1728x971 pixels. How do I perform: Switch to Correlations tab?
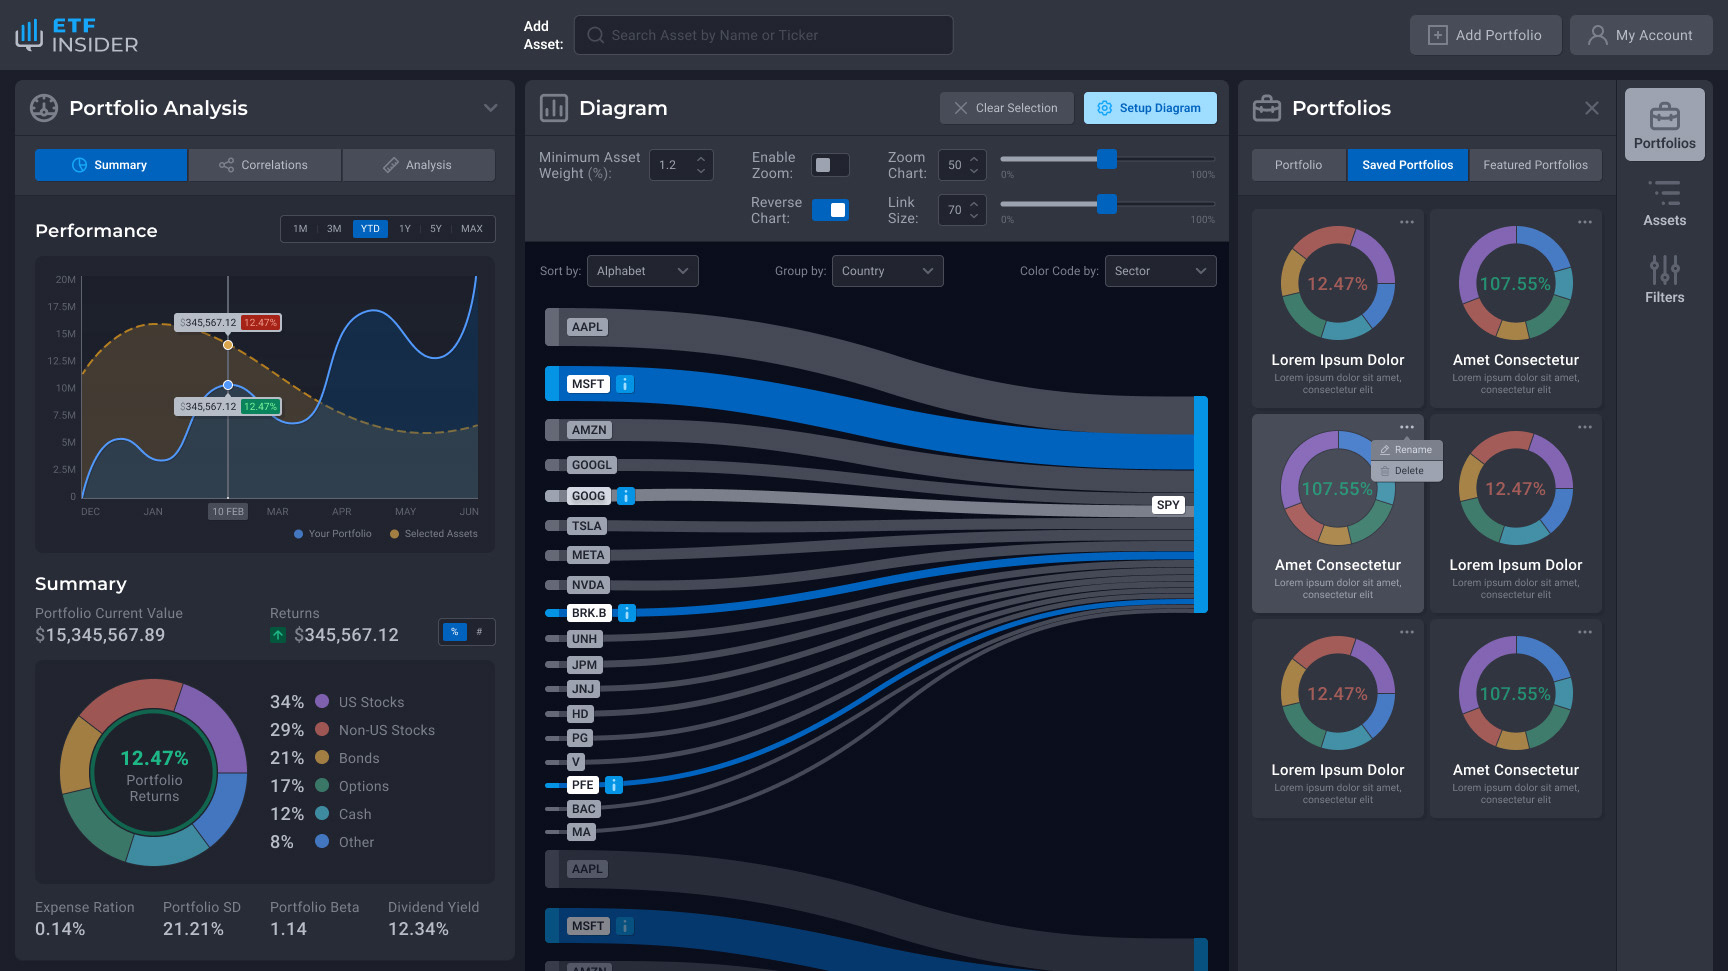pyautogui.click(x=265, y=165)
